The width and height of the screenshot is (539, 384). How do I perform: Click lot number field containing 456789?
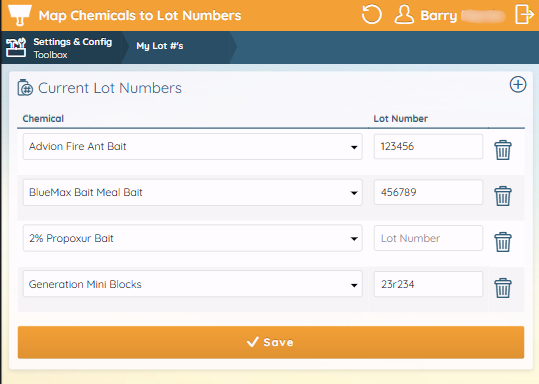click(x=428, y=192)
